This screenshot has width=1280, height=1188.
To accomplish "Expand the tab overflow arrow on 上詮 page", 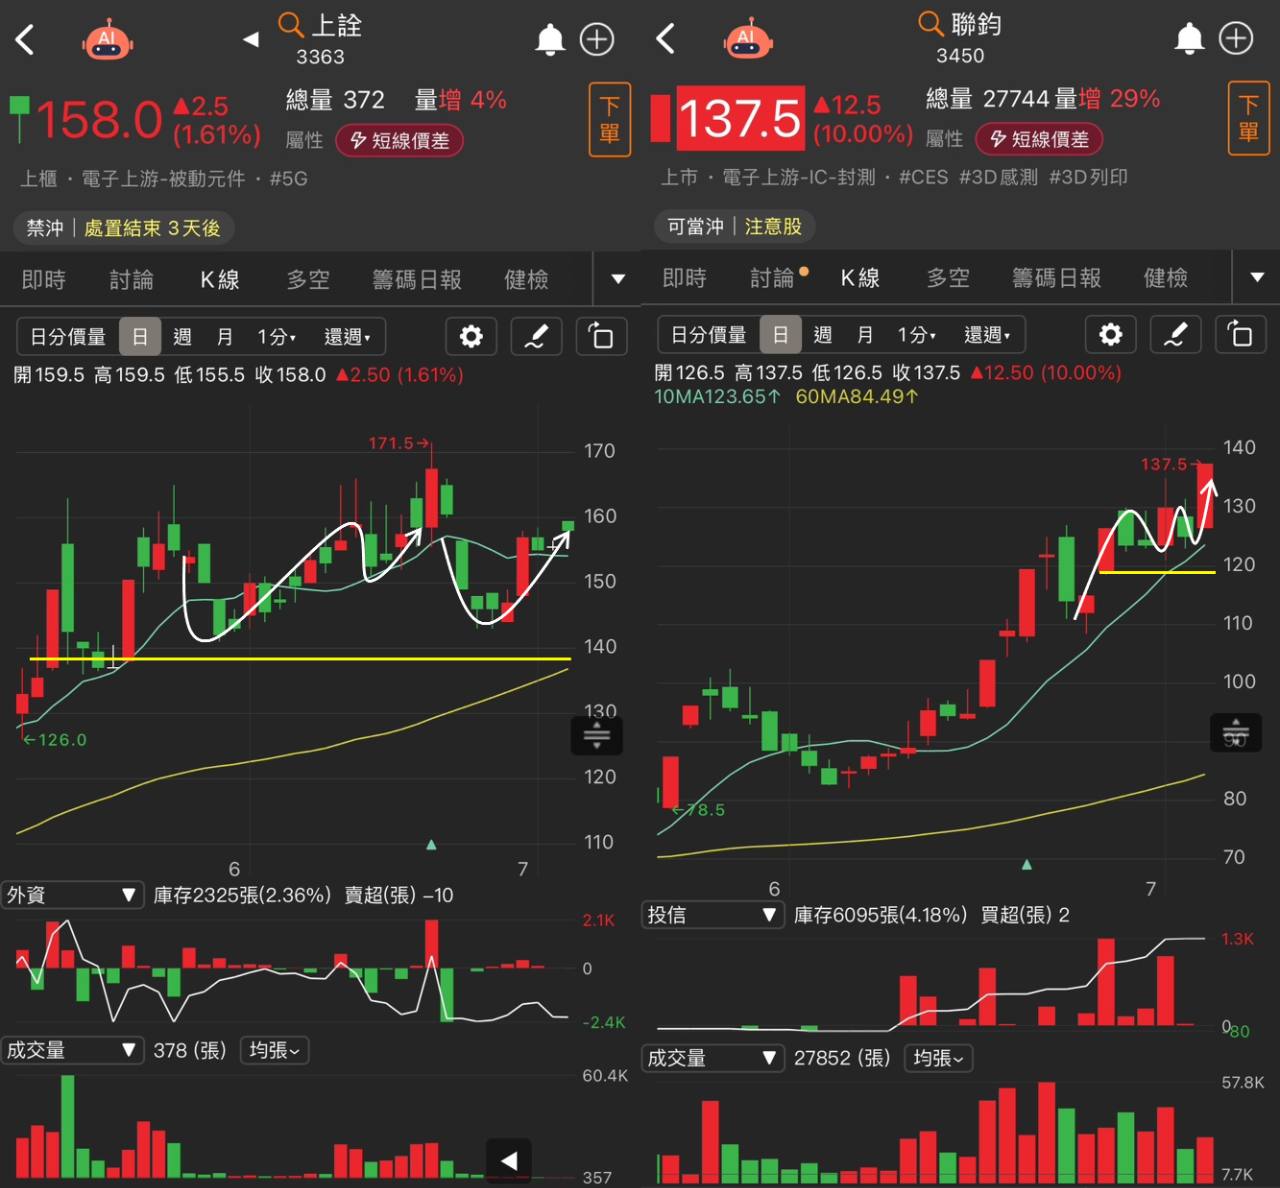I will pyautogui.click(x=618, y=279).
